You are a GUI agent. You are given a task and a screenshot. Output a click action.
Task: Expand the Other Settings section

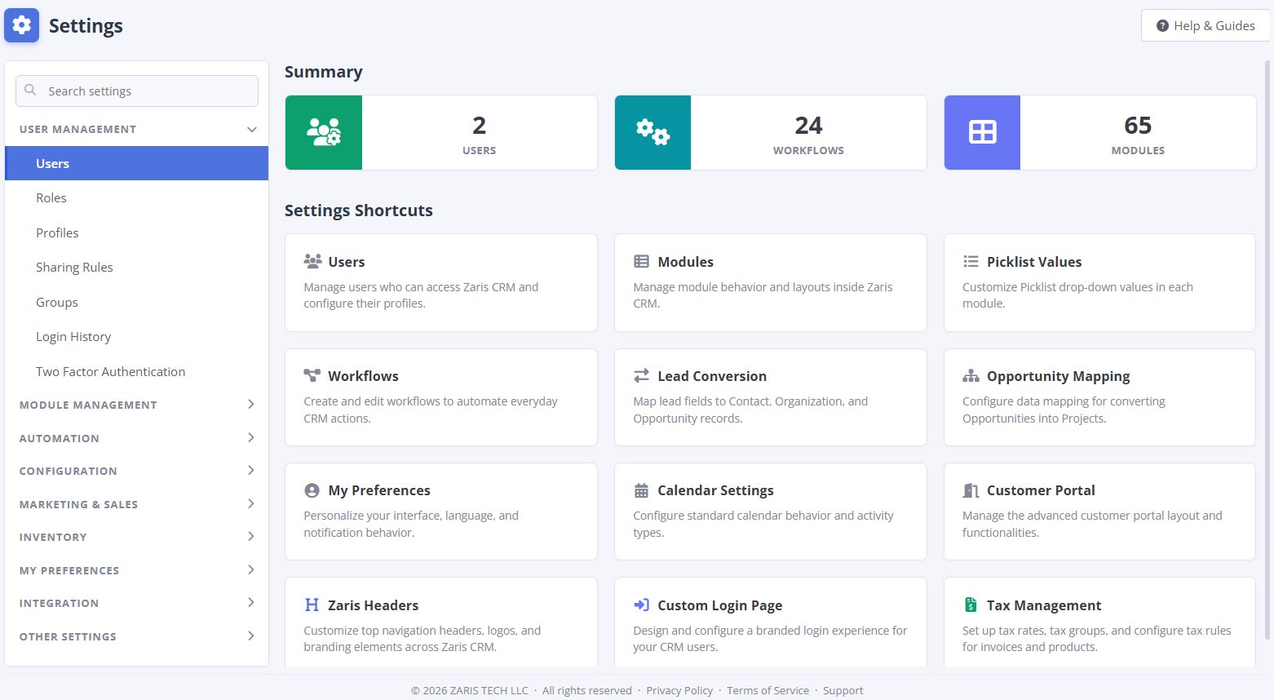point(251,636)
